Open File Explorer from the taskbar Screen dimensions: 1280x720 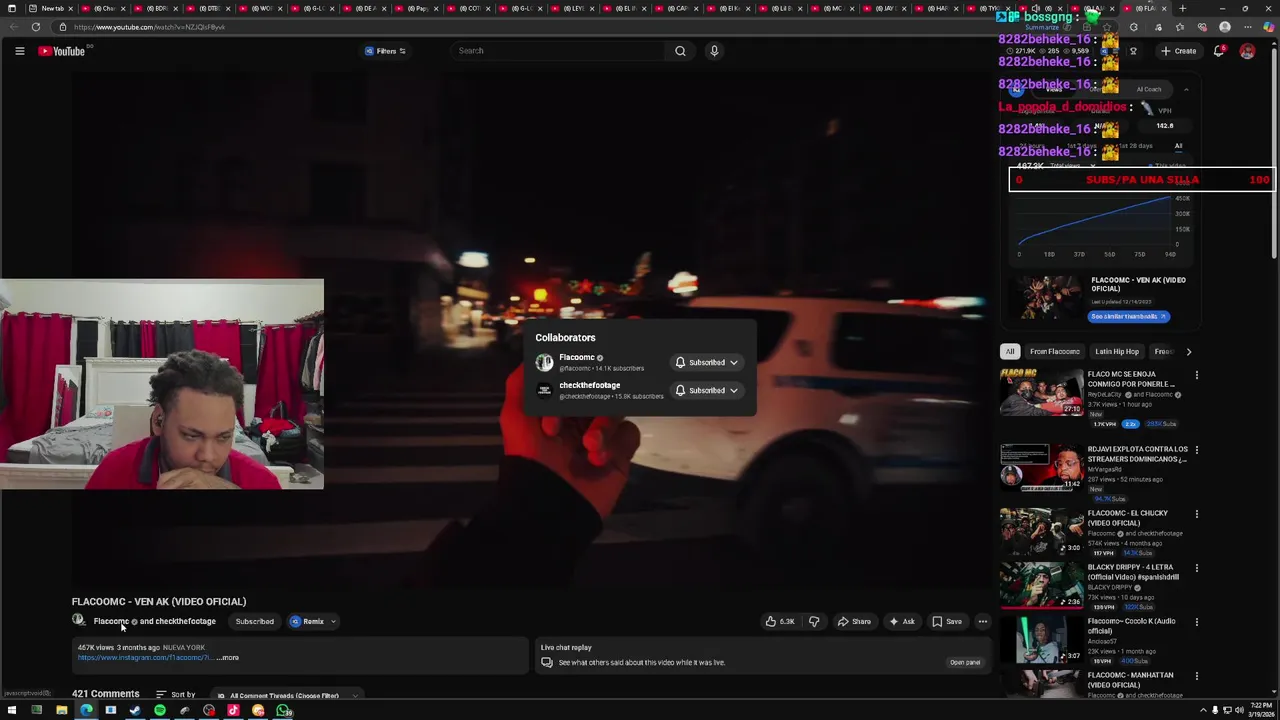coord(61,711)
